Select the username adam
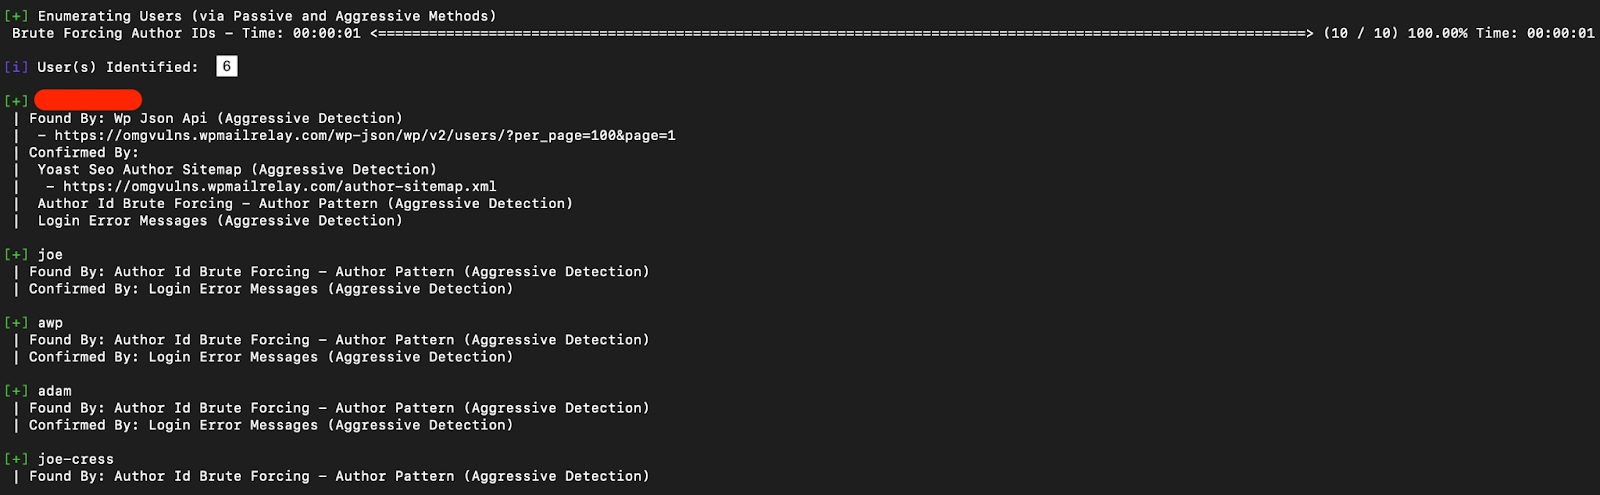1600x495 pixels. point(55,391)
